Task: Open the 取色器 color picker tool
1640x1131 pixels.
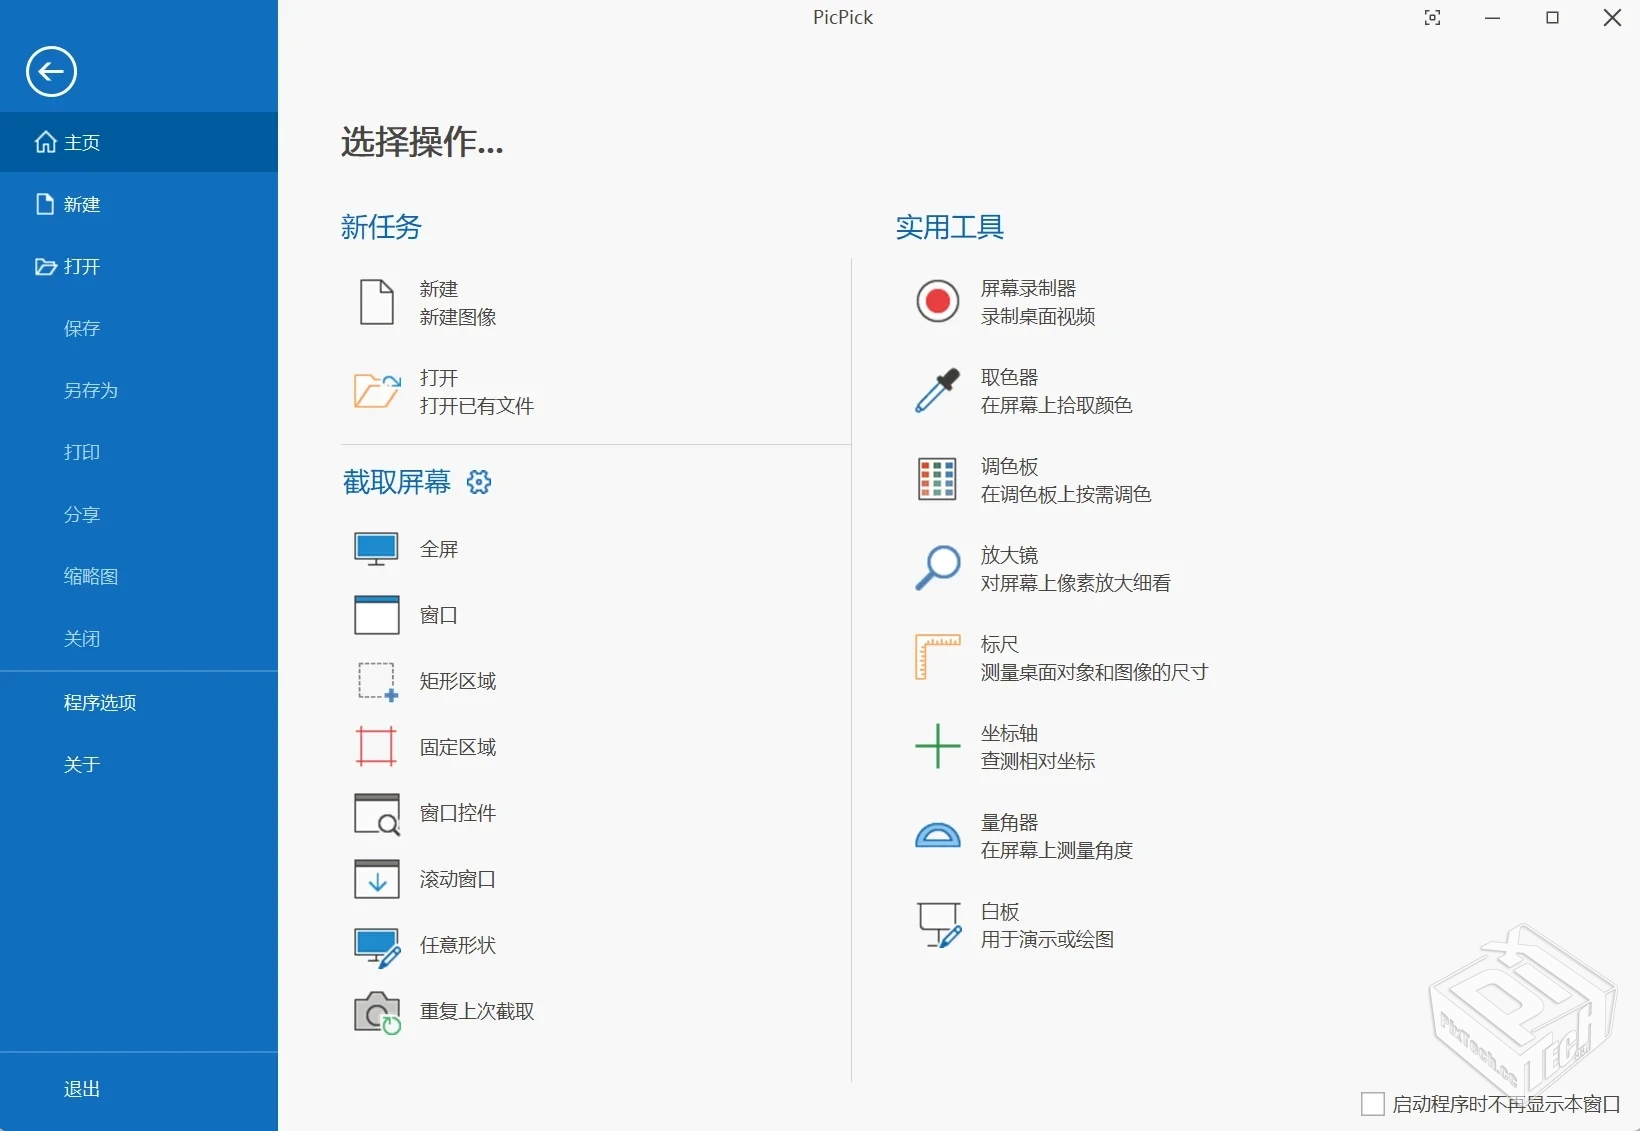Action: pyautogui.click(x=1010, y=390)
